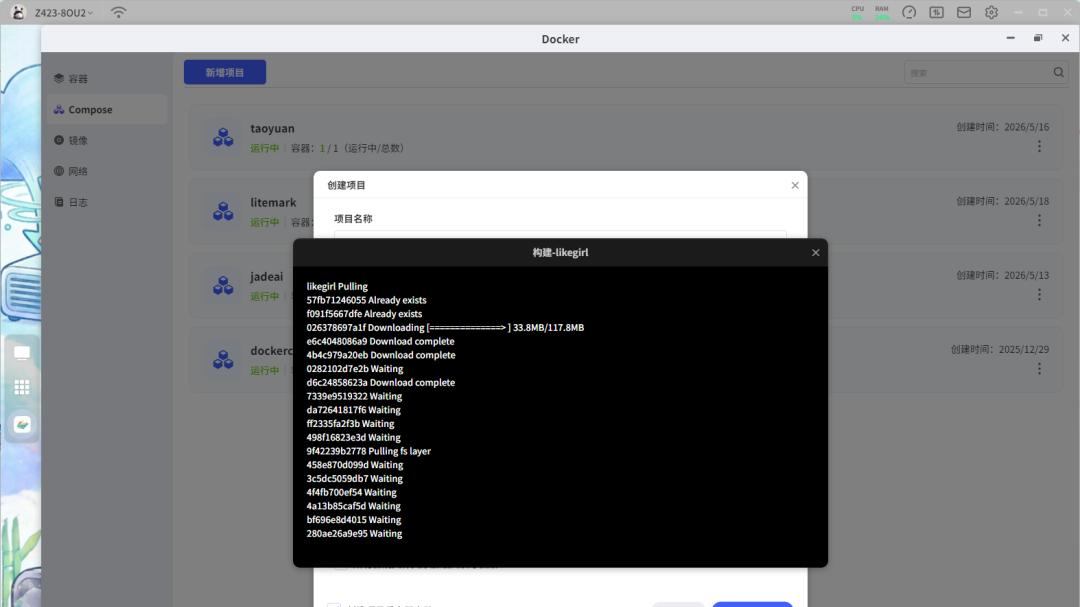This screenshot has width=1080, height=607.
Task: Click the 'bf696e8d4015 Waiting' log line
Action: click(x=353, y=520)
